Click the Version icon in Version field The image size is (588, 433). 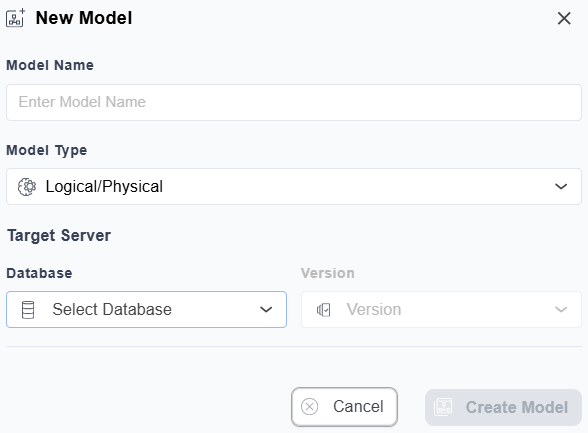tap(324, 310)
